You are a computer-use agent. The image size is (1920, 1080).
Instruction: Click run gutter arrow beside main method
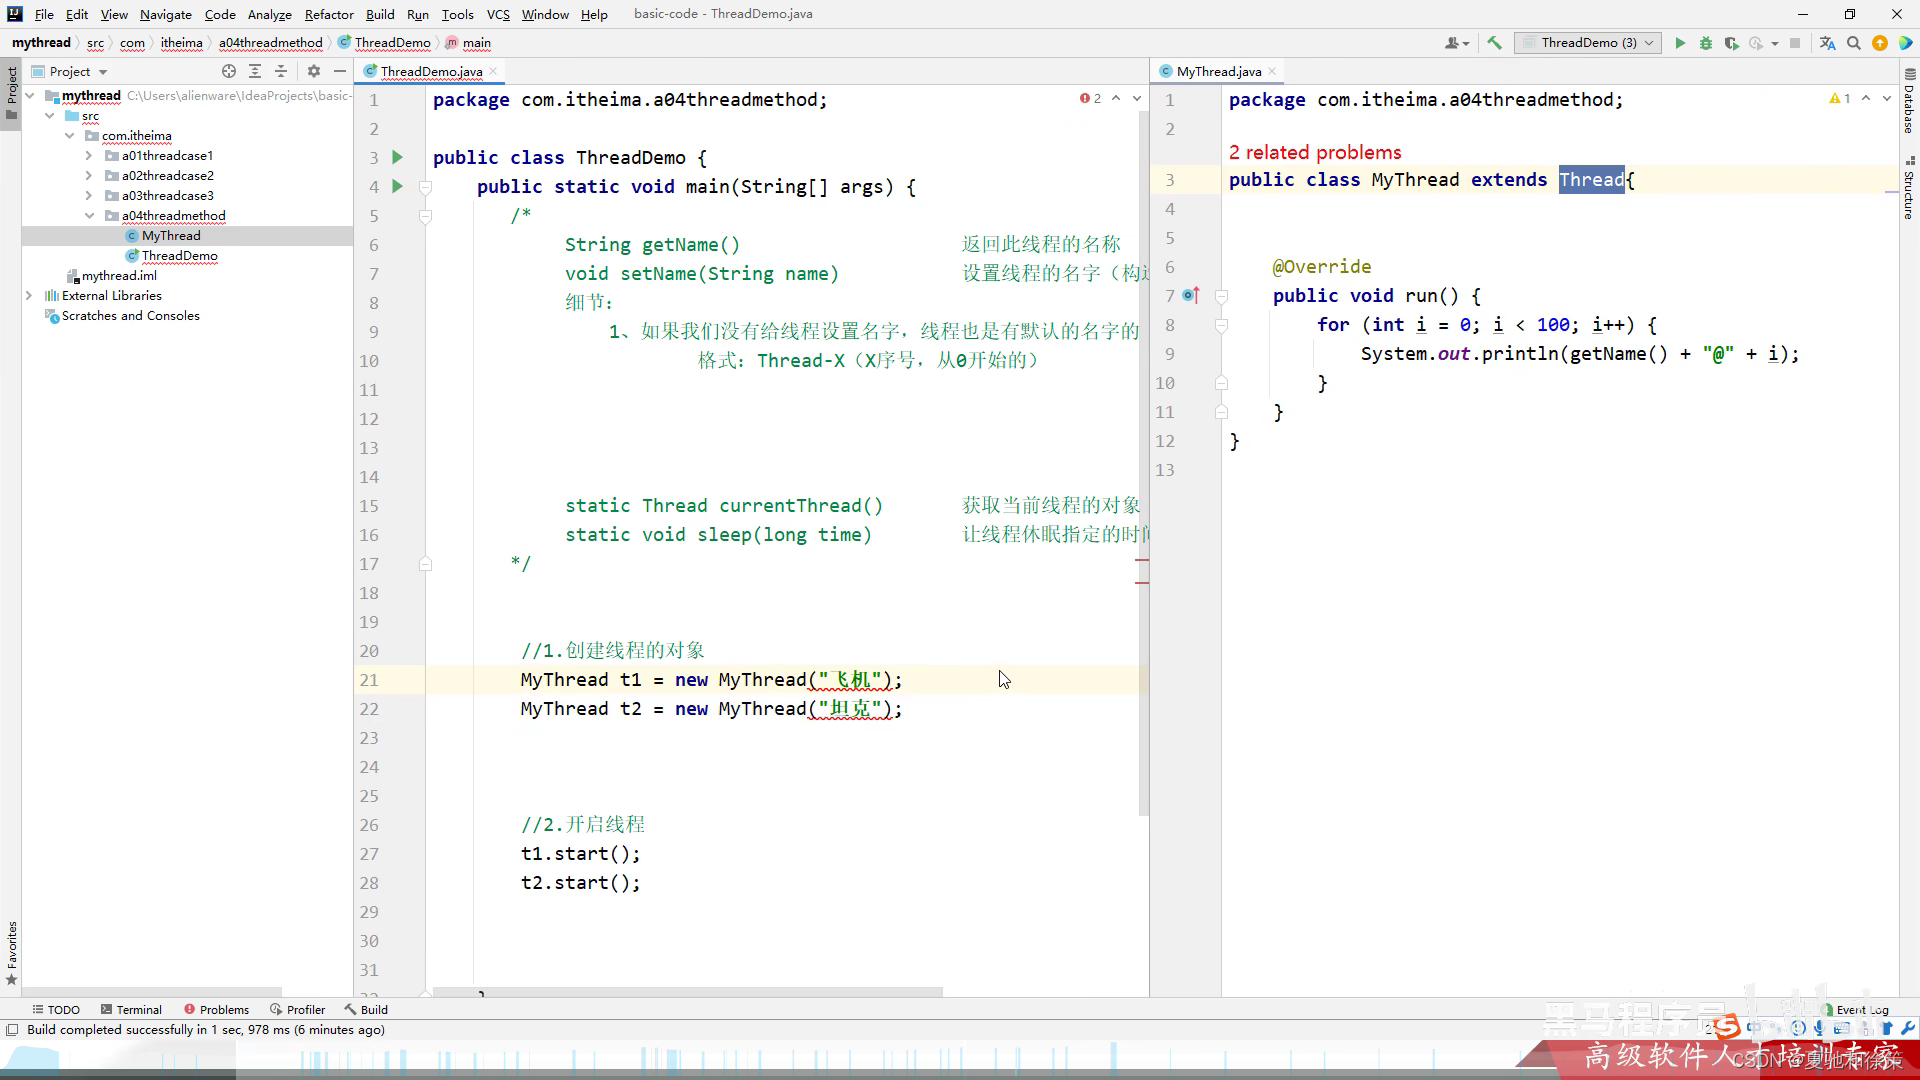pyautogui.click(x=397, y=186)
